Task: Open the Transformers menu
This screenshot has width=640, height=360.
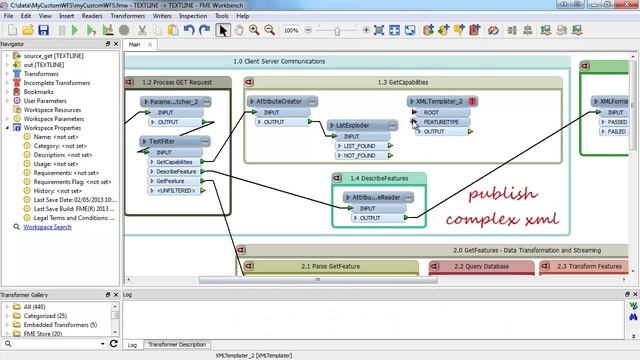Action: [127, 16]
